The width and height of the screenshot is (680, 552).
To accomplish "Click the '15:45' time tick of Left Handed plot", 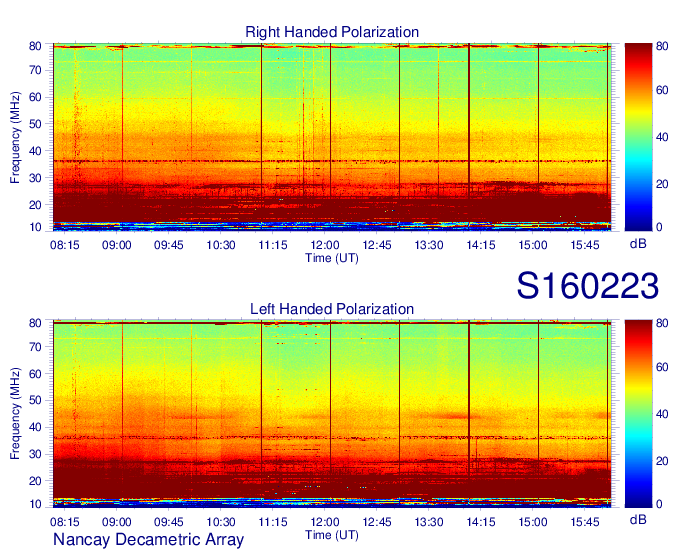I will click(585, 522).
